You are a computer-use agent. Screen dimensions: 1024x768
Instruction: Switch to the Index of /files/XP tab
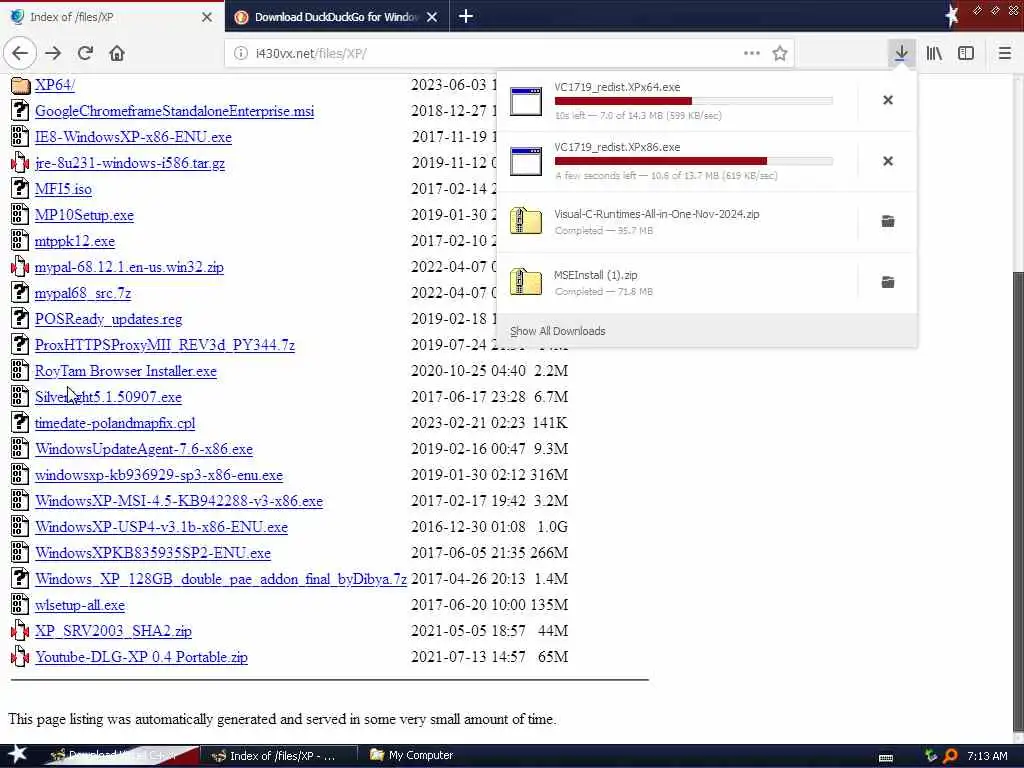[111, 17]
